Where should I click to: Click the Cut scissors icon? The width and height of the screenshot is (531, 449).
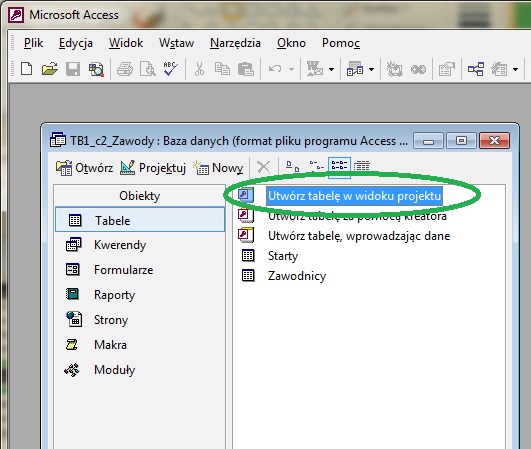(199, 69)
